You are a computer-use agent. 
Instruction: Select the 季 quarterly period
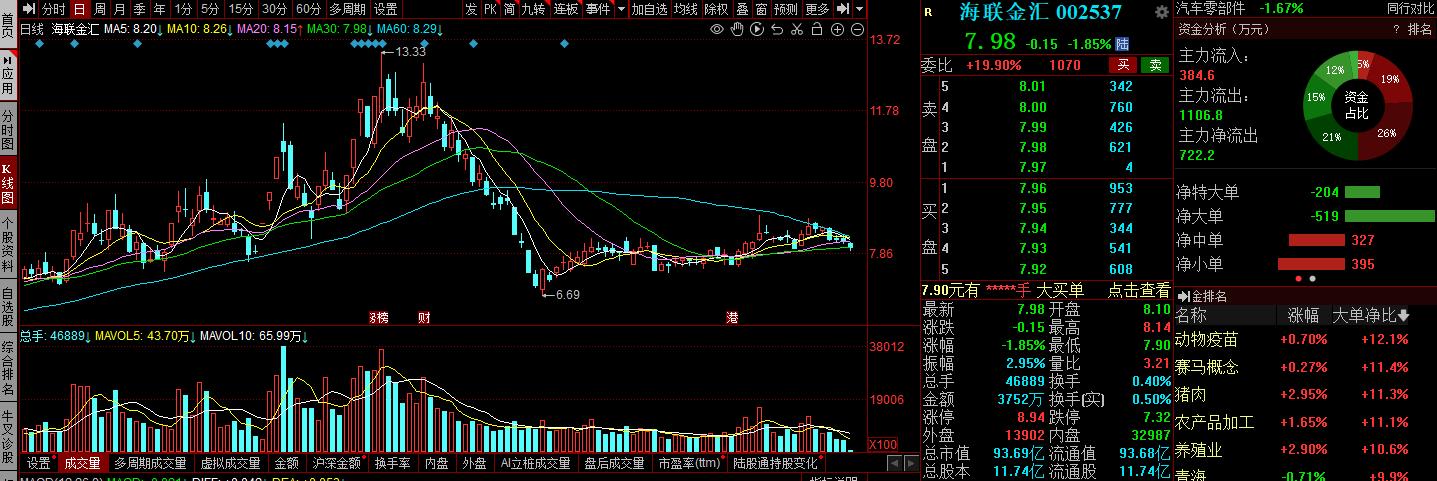(x=140, y=9)
